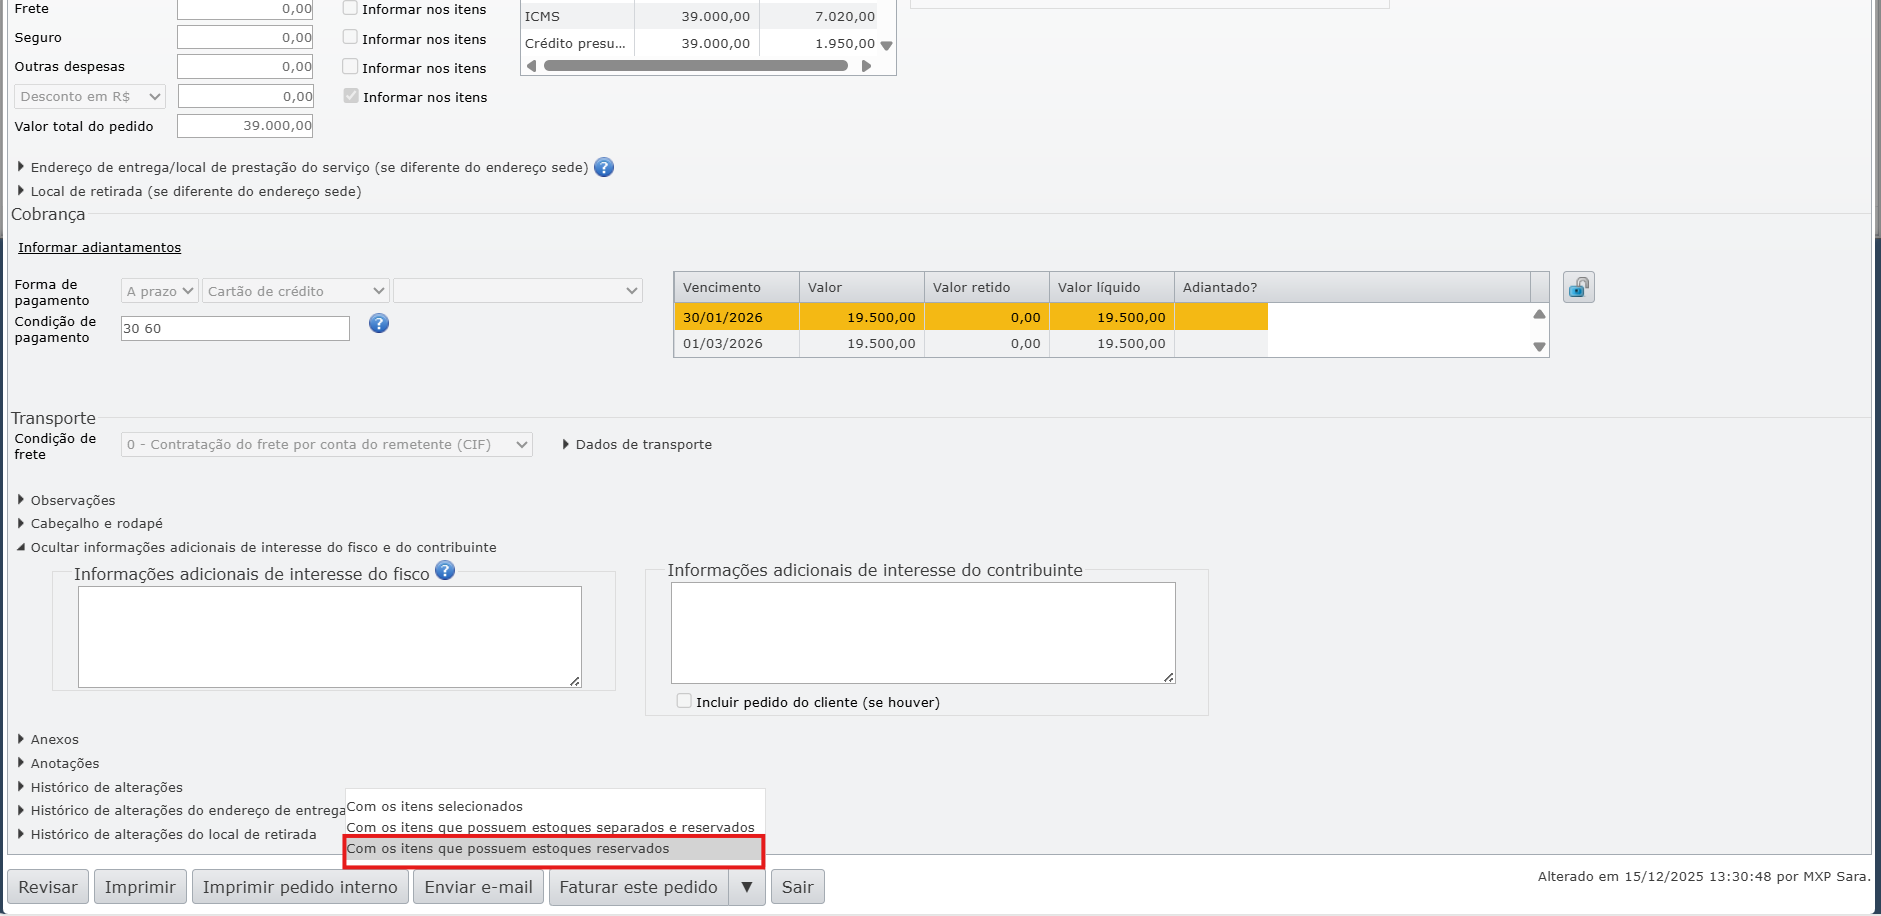Open help for Informações adicionais do fisco
Image resolution: width=1881 pixels, height=916 pixels.
pyautogui.click(x=445, y=570)
